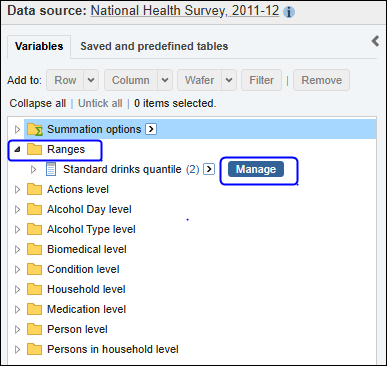The width and height of the screenshot is (387, 366).
Task: Select the Household level label
Action: coord(86,289)
